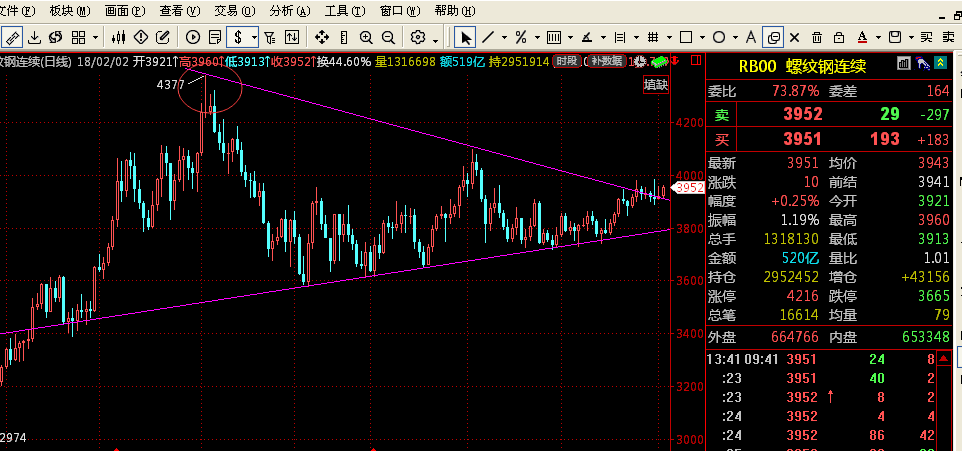Expand the percent tool dropdown arrow
The width and height of the screenshot is (962, 451).
coord(537,38)
